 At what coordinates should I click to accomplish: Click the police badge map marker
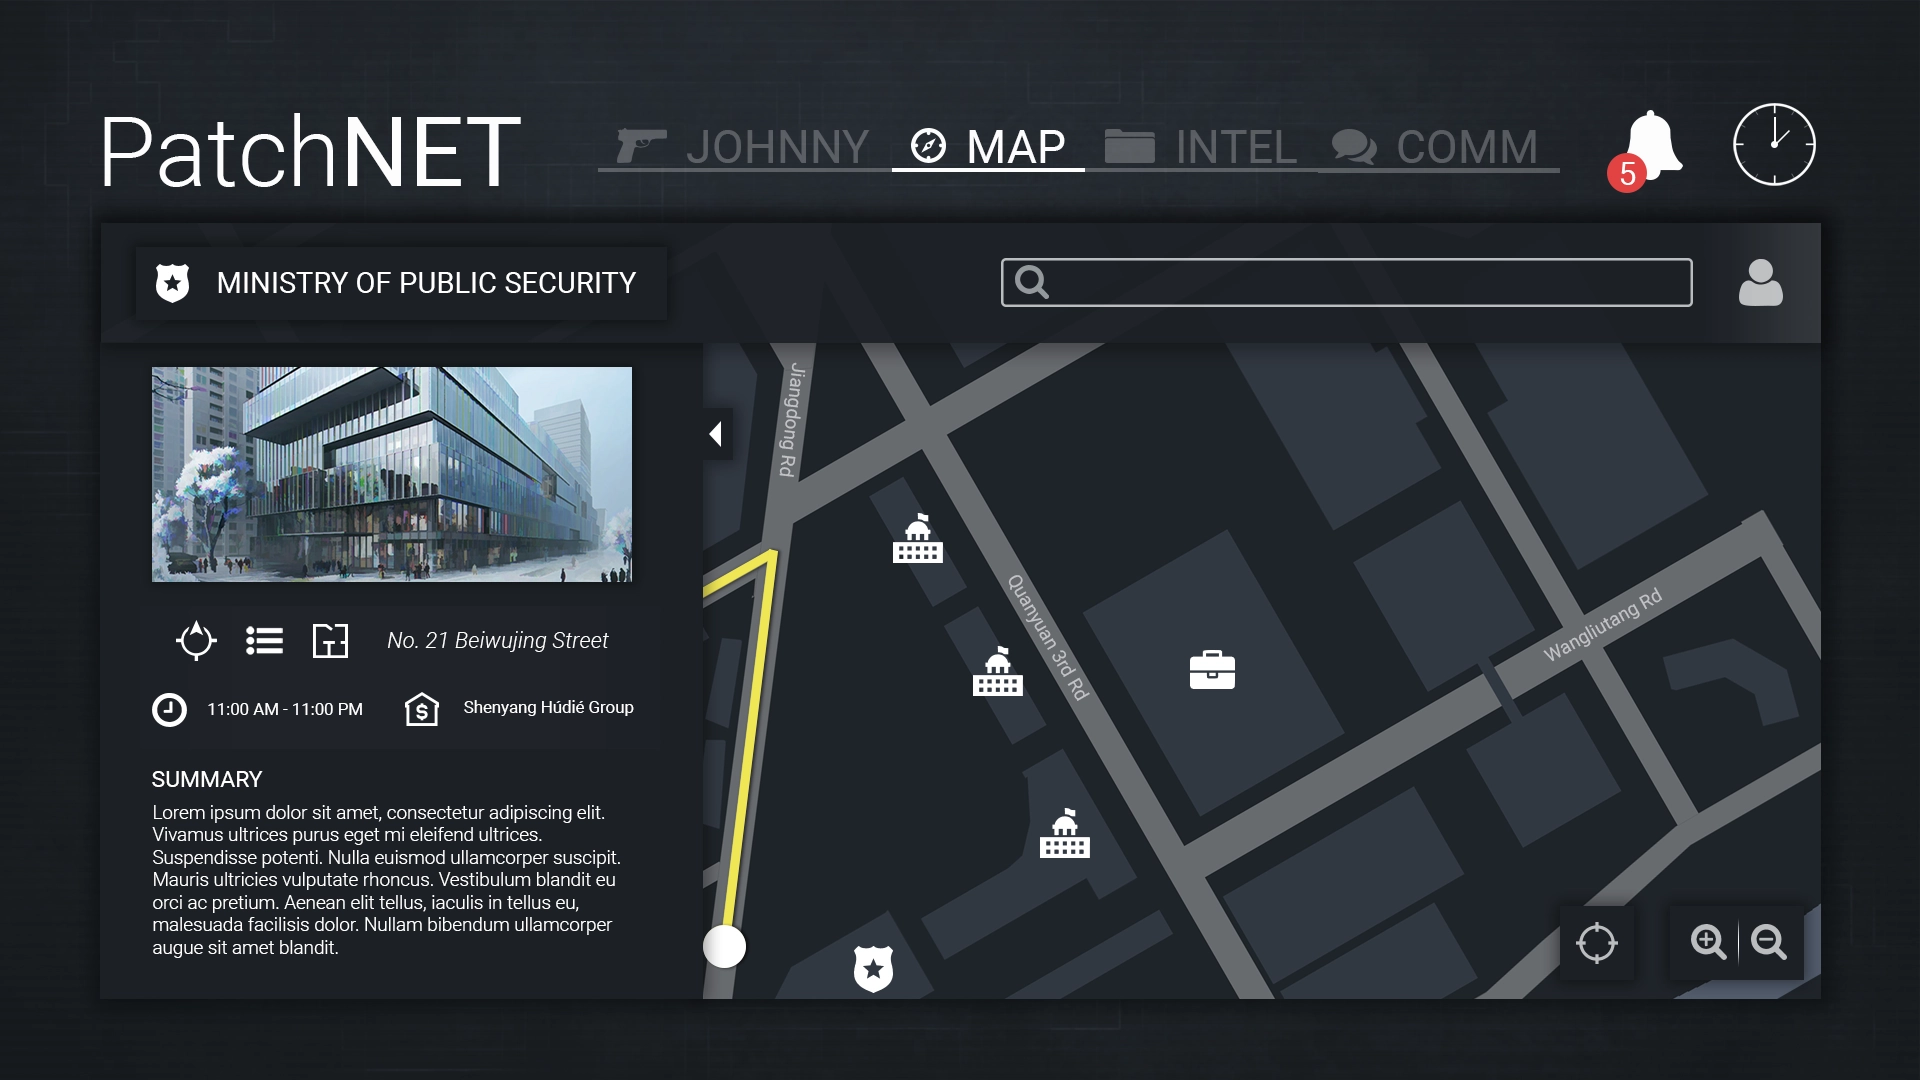(x=873, y=968)
